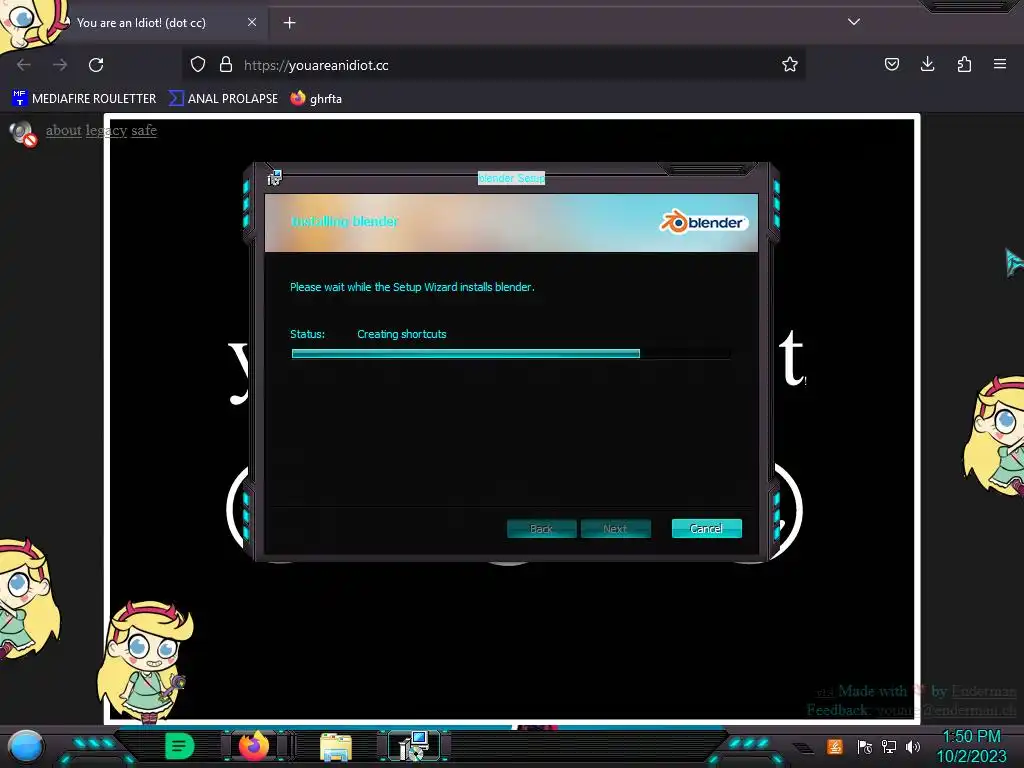Viewport: 1024px width, 768px height.
Task: Open the Extensions puzzle icon
Action: pos(964,64)
